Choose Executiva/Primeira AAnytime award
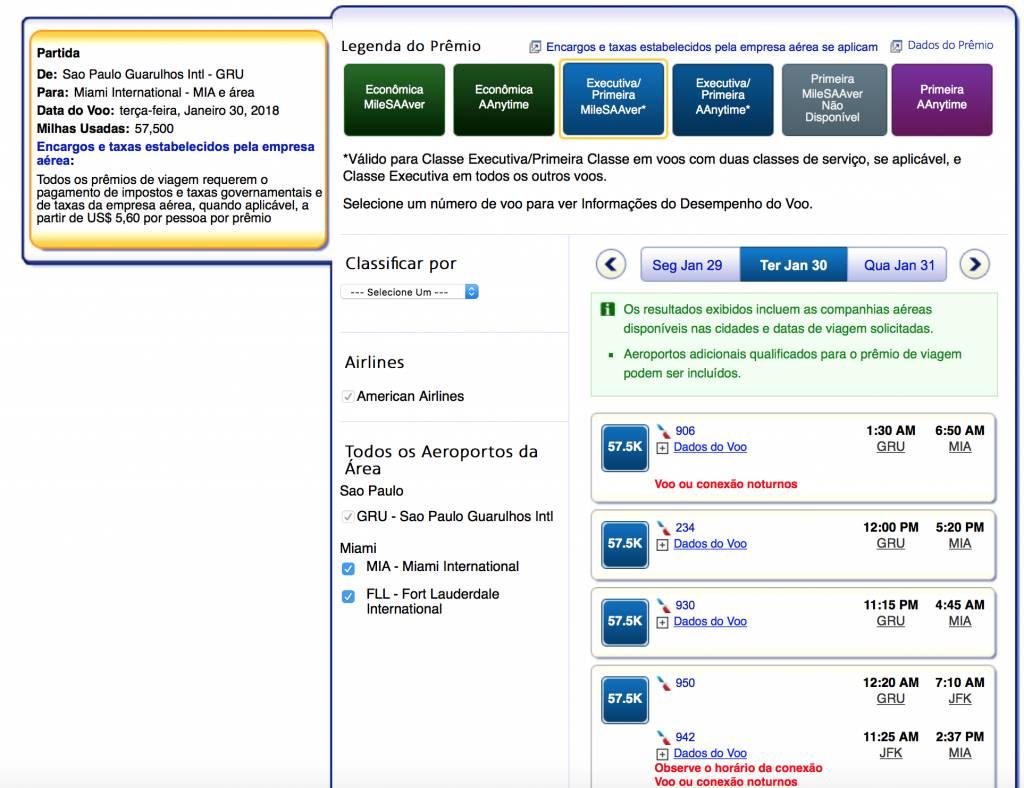Image resolution: width=1024 pixels, height=788 pixels. [722, 99]
